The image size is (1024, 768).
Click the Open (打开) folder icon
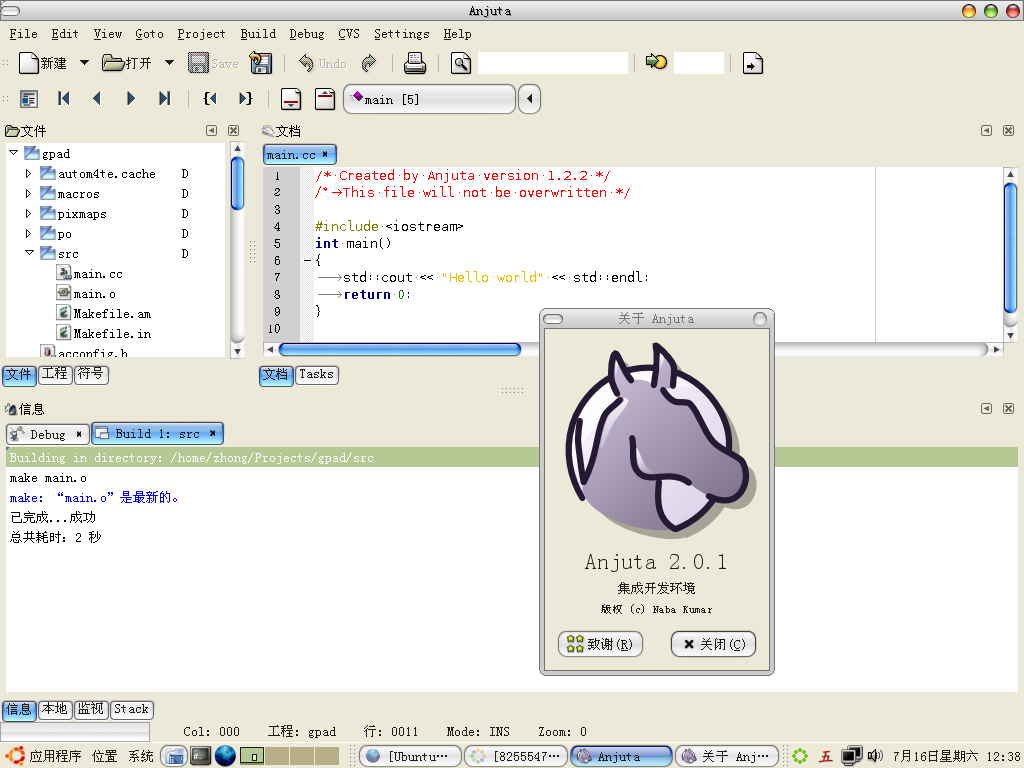113,63
